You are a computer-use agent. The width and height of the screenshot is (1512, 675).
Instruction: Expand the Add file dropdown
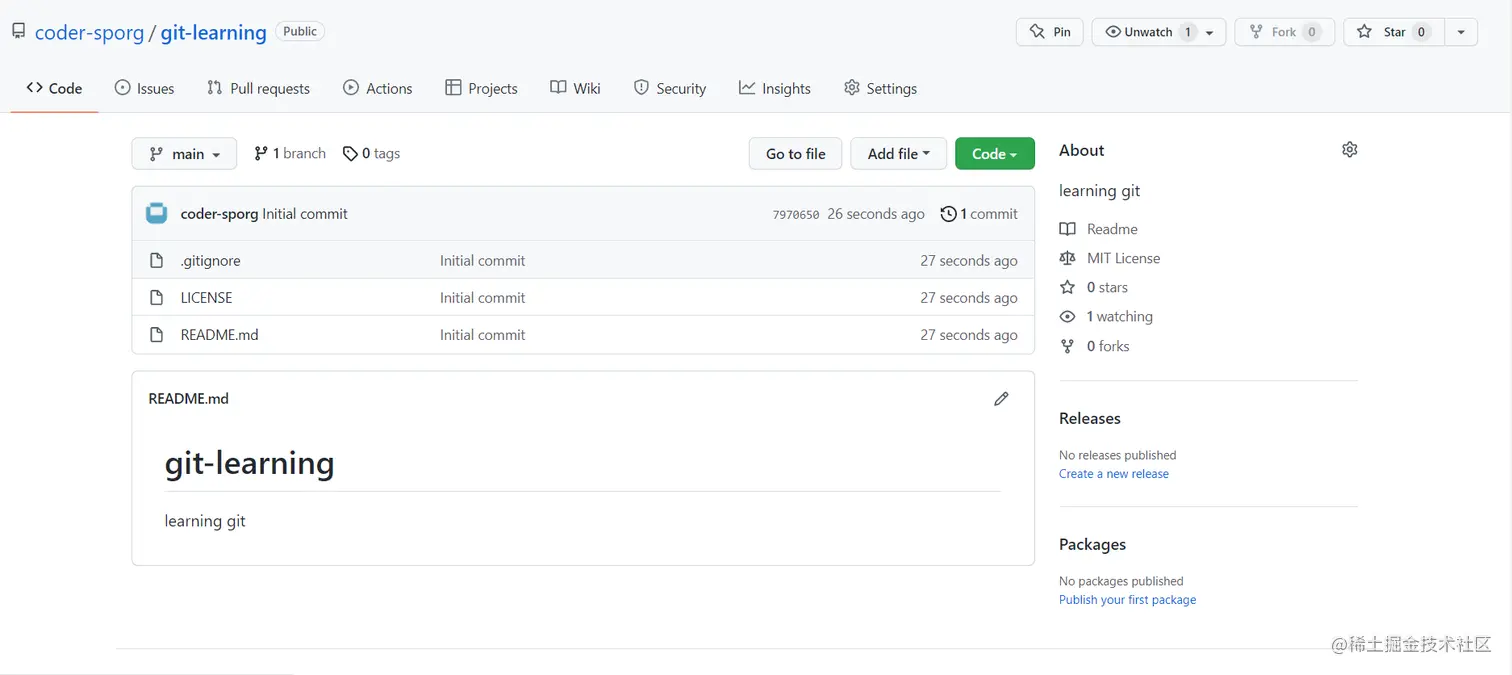point(898,154)
